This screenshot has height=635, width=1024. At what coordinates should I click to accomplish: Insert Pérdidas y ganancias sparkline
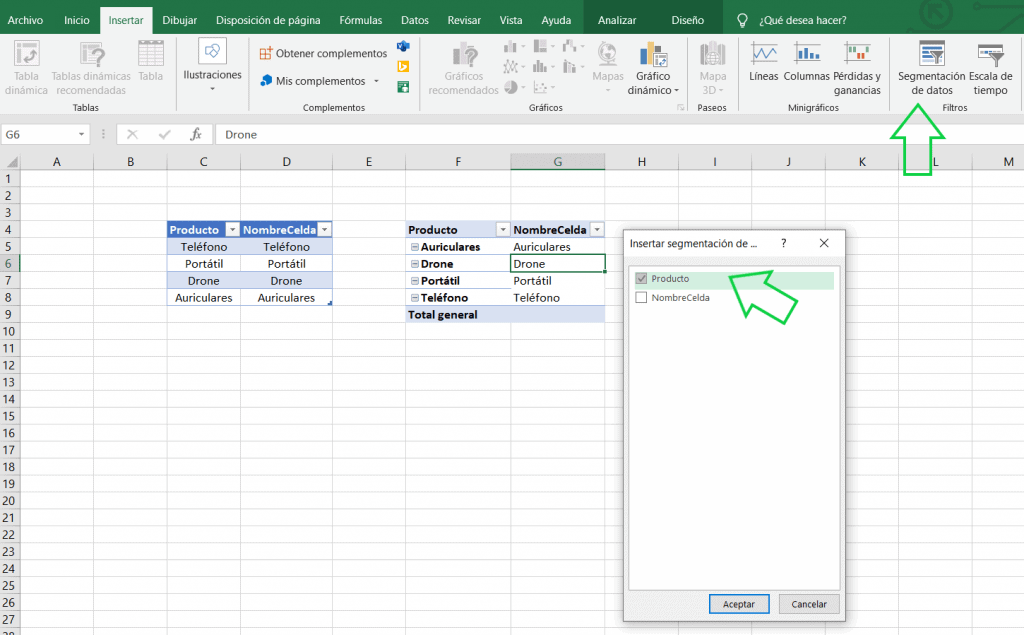(x=857, y=68)
